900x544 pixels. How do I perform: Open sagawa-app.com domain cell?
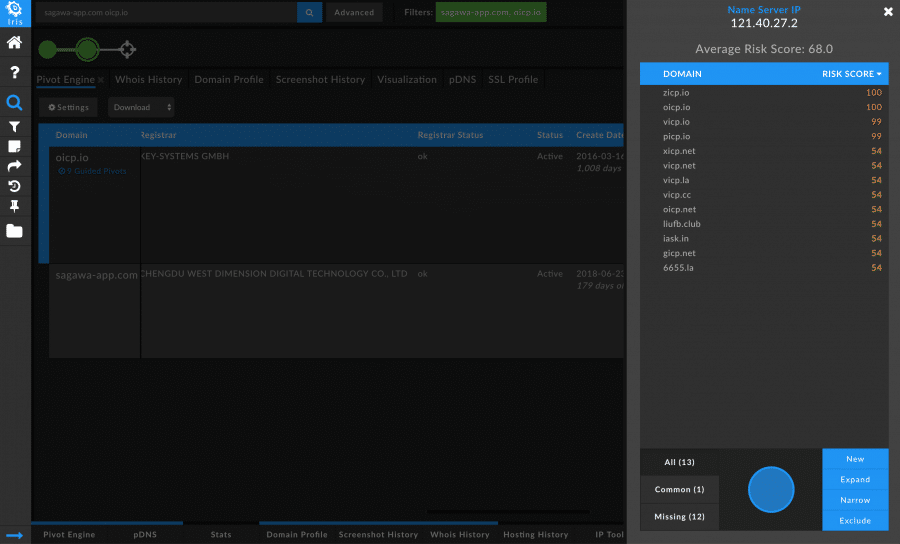95,311
